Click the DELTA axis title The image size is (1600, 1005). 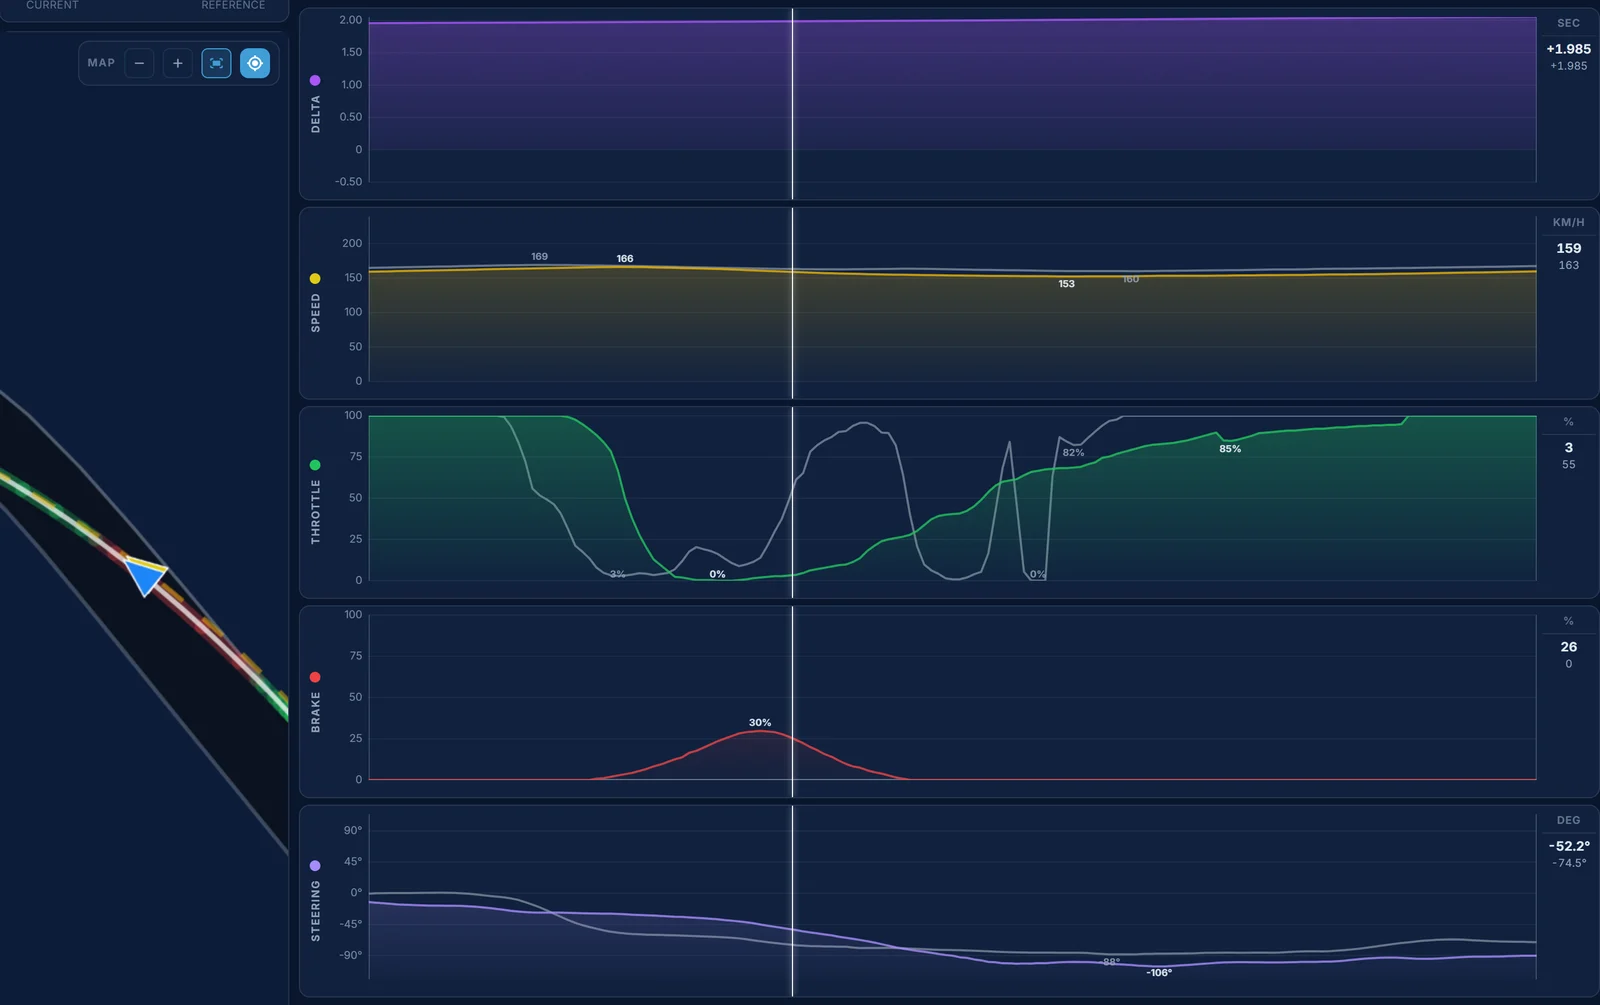click(x=316, y=115)
